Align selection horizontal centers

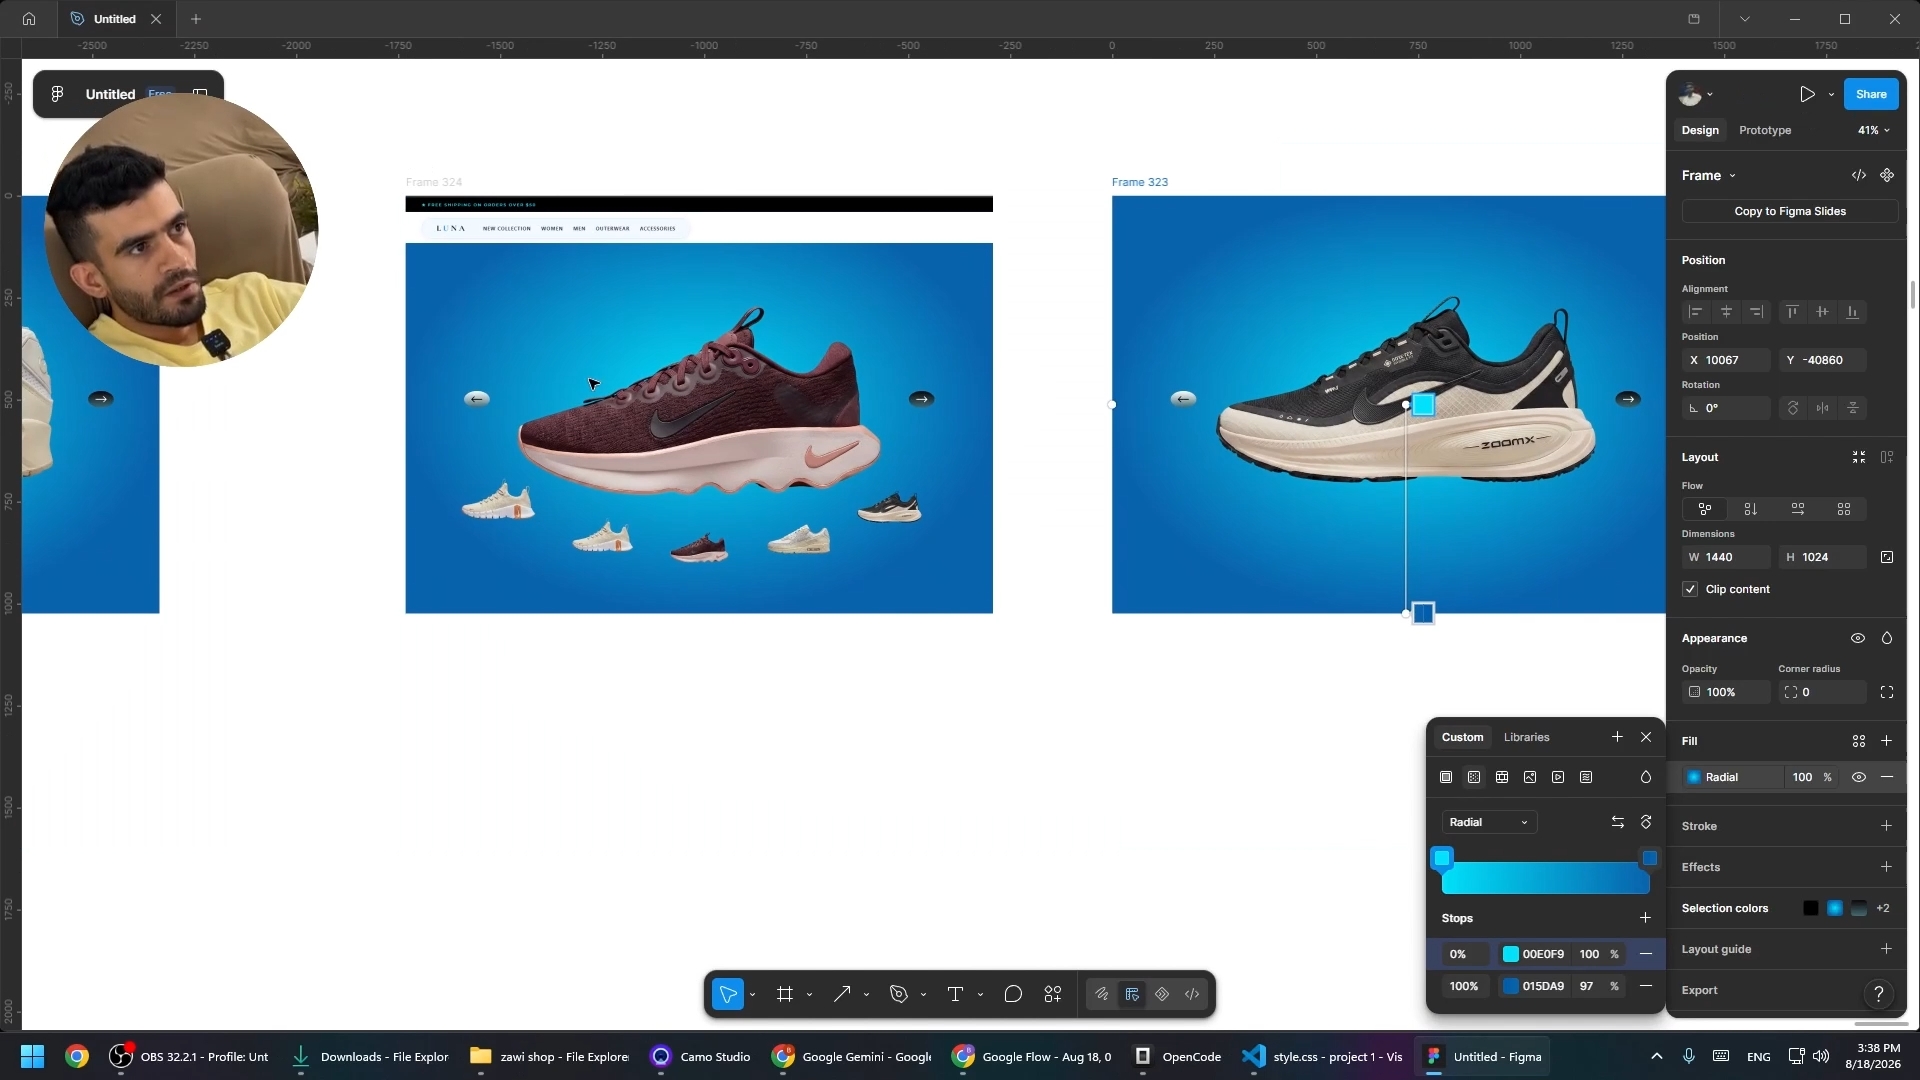(1726, 312)
